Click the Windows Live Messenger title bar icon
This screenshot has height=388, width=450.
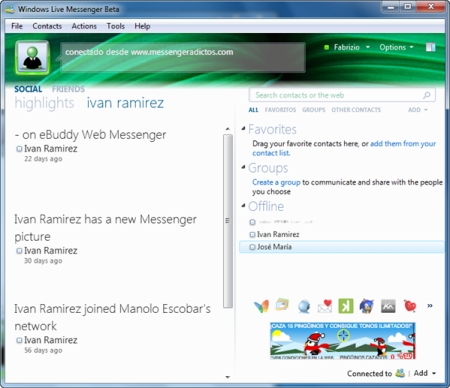(10, 9)
